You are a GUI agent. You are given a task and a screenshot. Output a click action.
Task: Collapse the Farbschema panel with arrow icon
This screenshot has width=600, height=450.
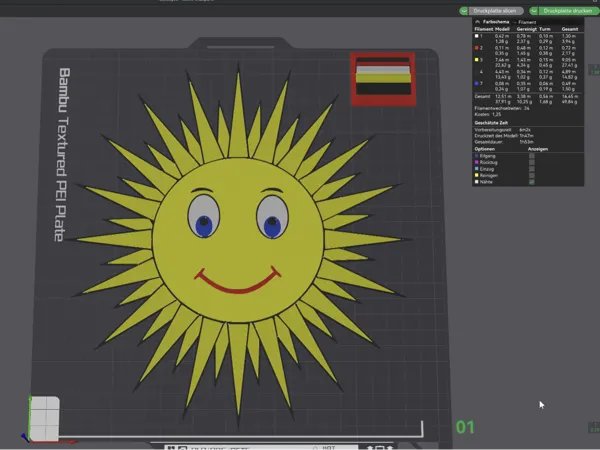coord(477,22)
